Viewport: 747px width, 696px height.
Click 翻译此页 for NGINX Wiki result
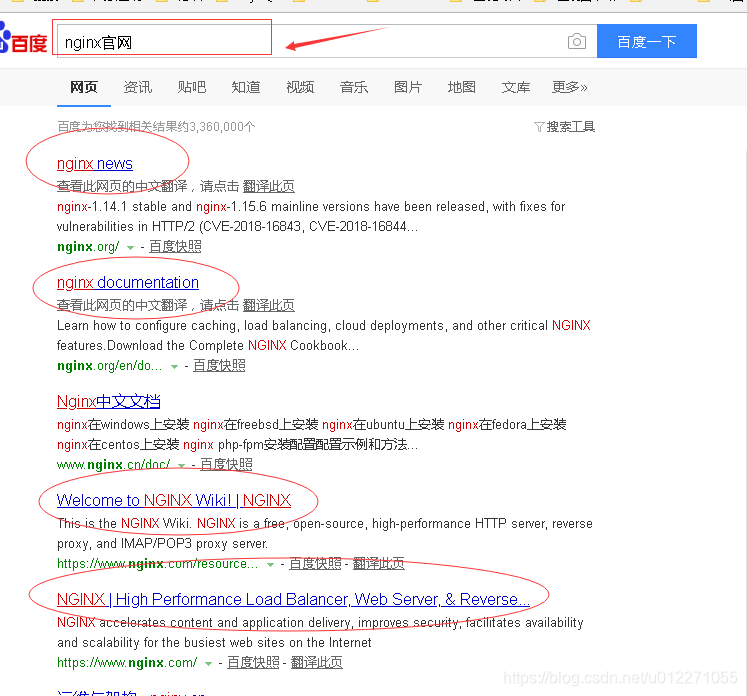click(378, 564)
